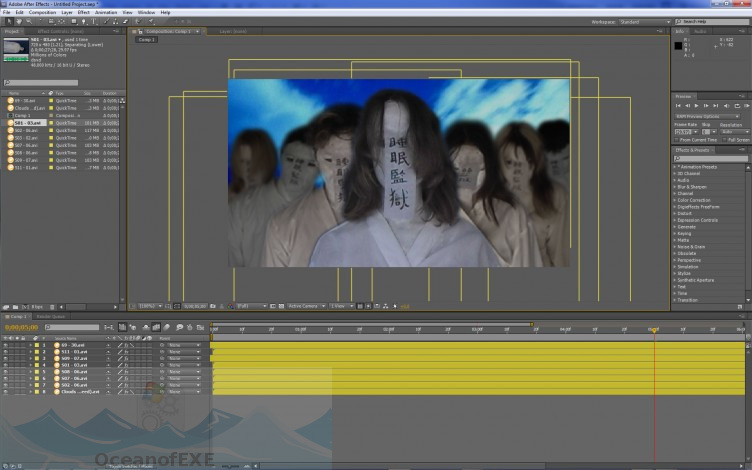The image size is (752, 470).
Task: Select the Hand tool
Action: pos(19,22)
